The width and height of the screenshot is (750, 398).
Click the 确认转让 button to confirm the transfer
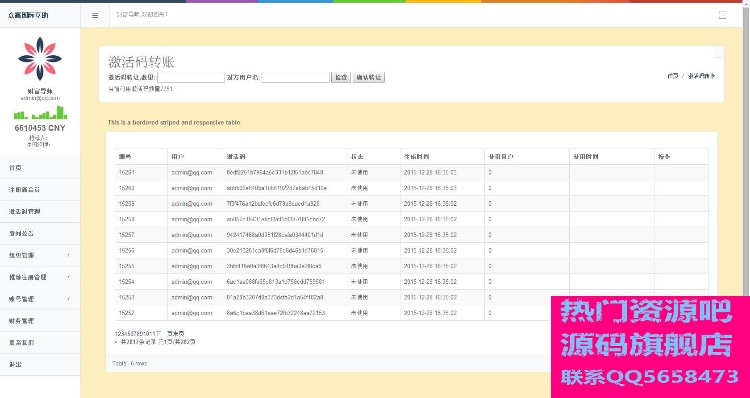369,77
